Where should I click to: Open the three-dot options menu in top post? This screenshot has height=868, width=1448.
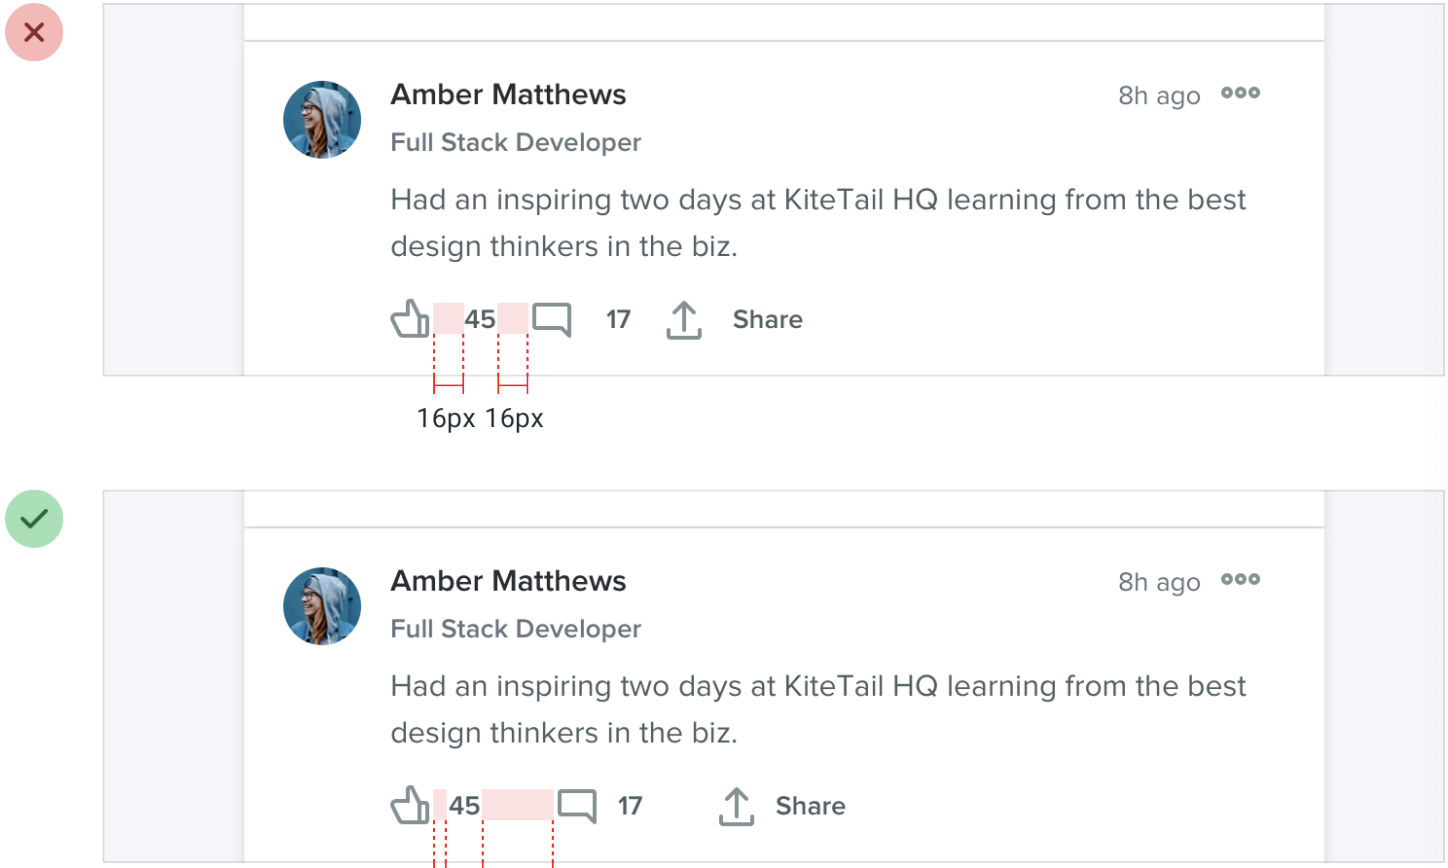coord(1240,93)
